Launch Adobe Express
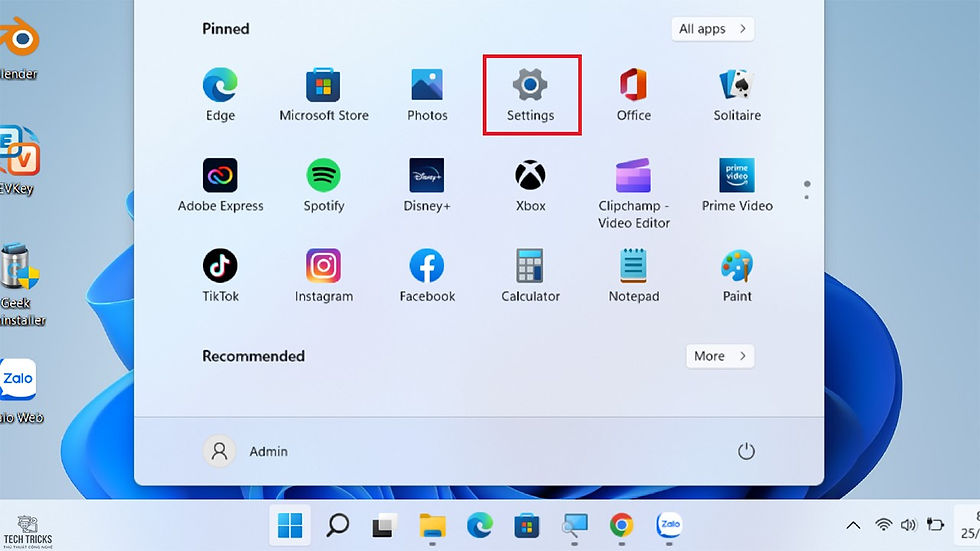Screen dimensions: 980x551 (x=220, y=186)
